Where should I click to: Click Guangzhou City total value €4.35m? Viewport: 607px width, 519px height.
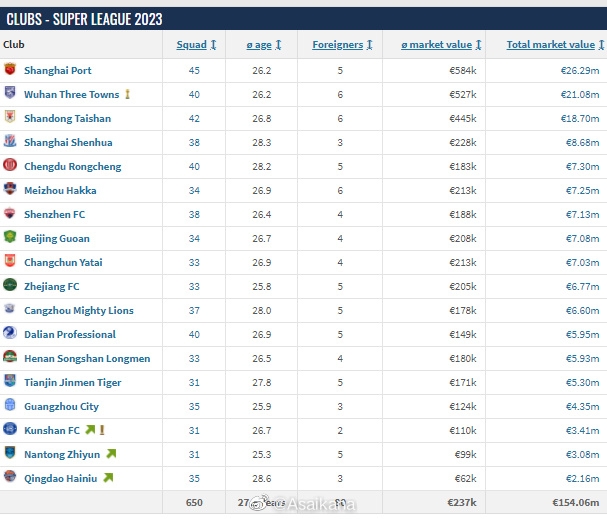pyautogui.click(x=583, y=406)
